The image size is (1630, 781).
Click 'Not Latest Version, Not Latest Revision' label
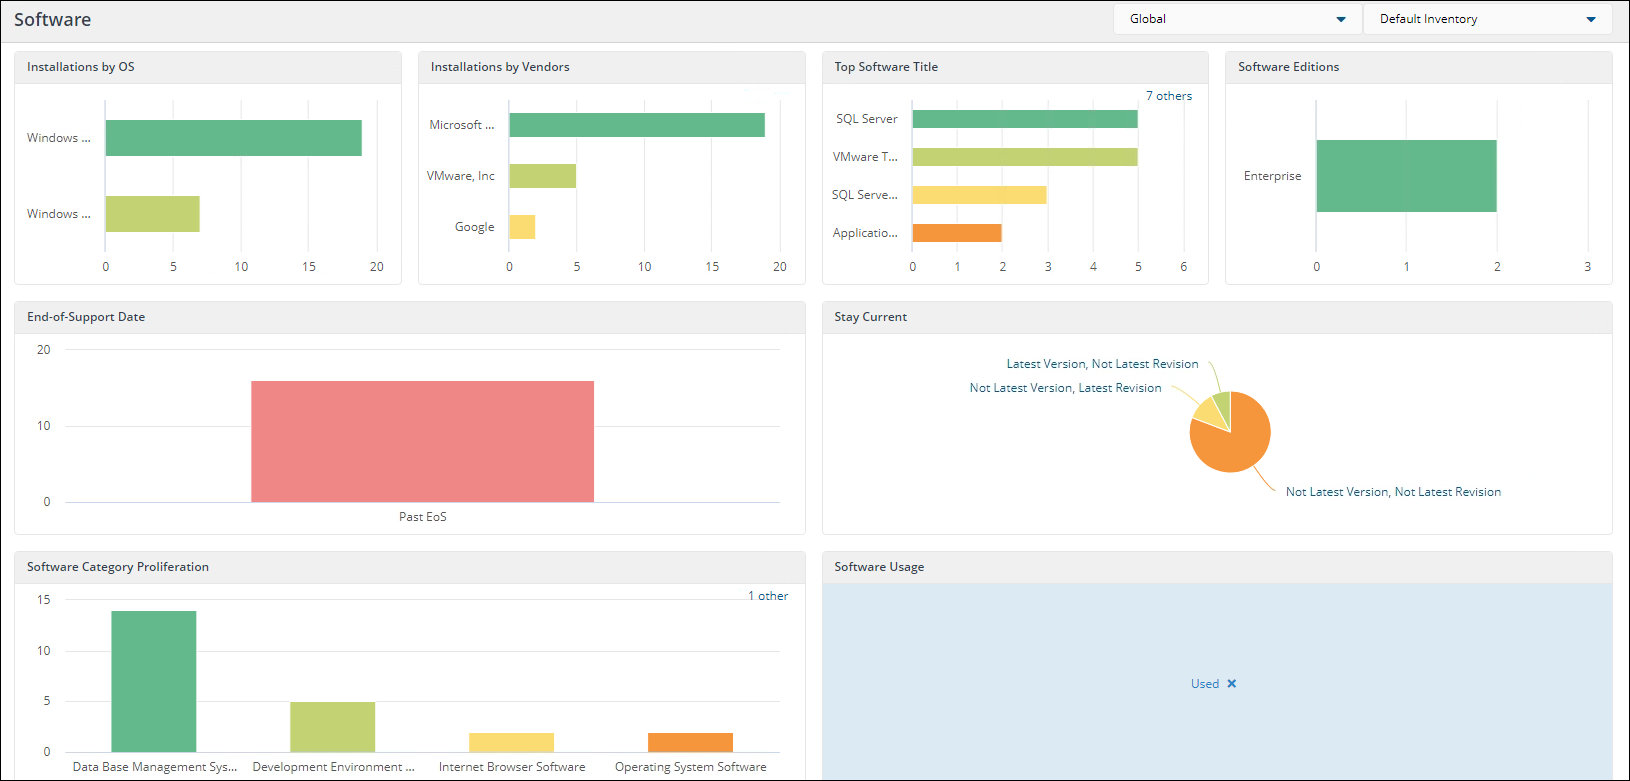click(x=1392, y=492)
